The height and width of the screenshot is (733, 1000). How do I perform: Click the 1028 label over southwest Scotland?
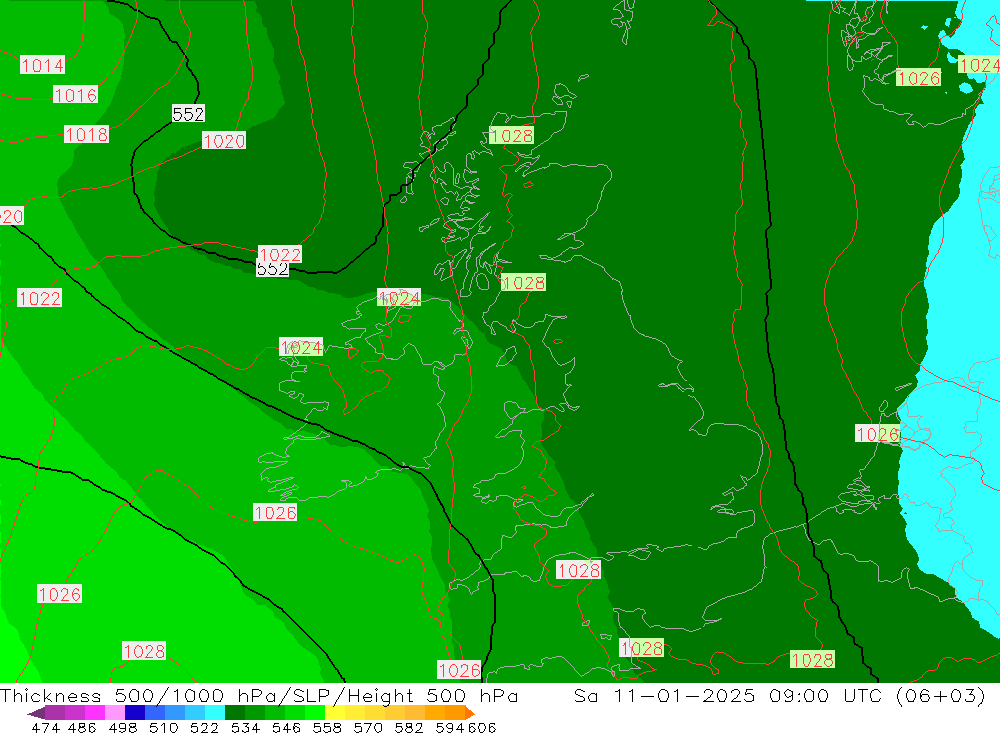point(523,283)
